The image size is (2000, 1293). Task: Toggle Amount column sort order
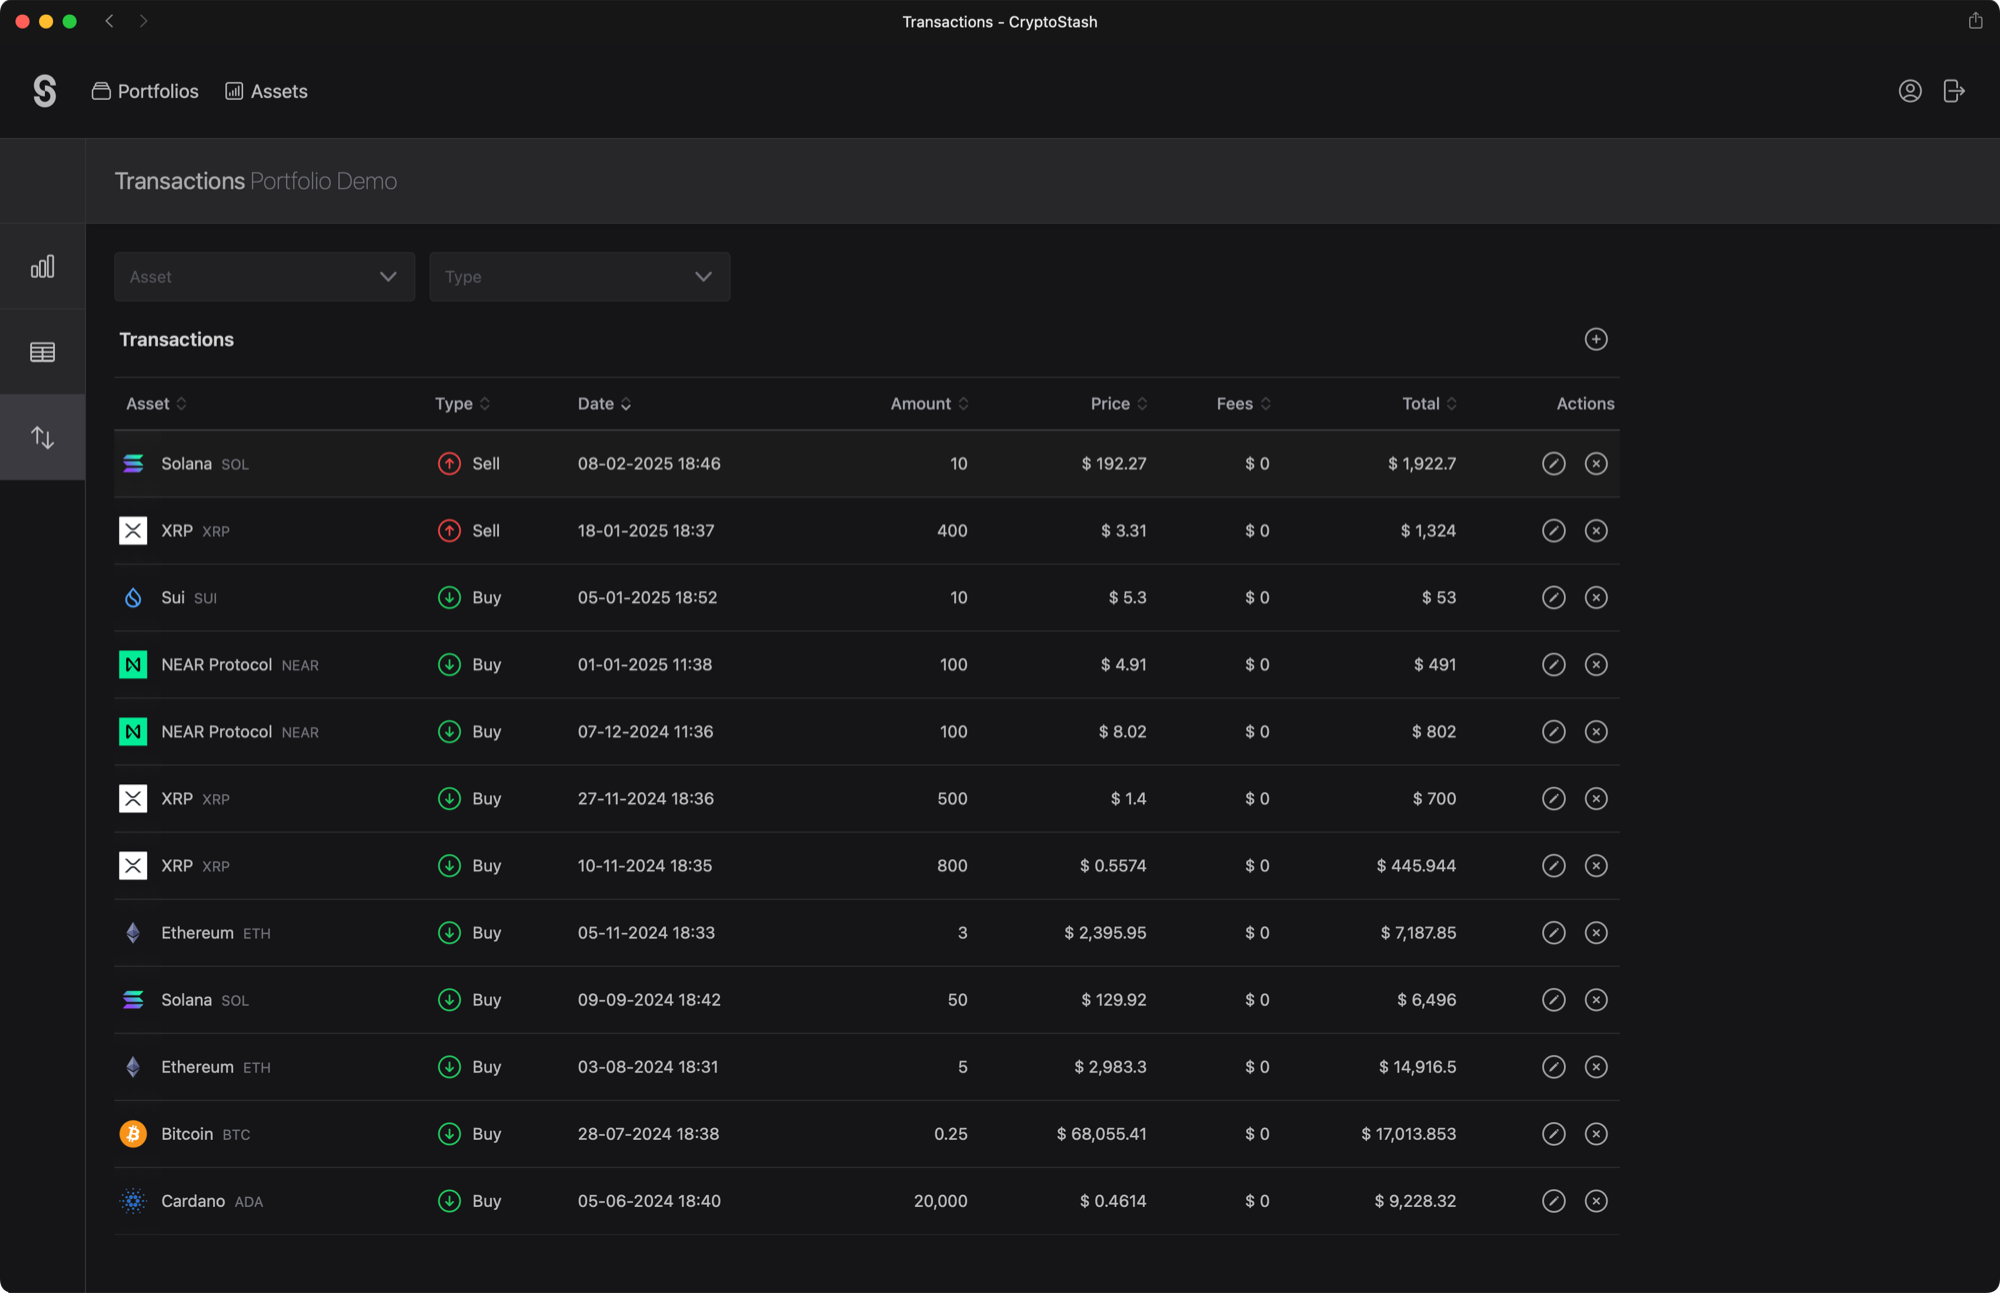[x=928, y=403]
